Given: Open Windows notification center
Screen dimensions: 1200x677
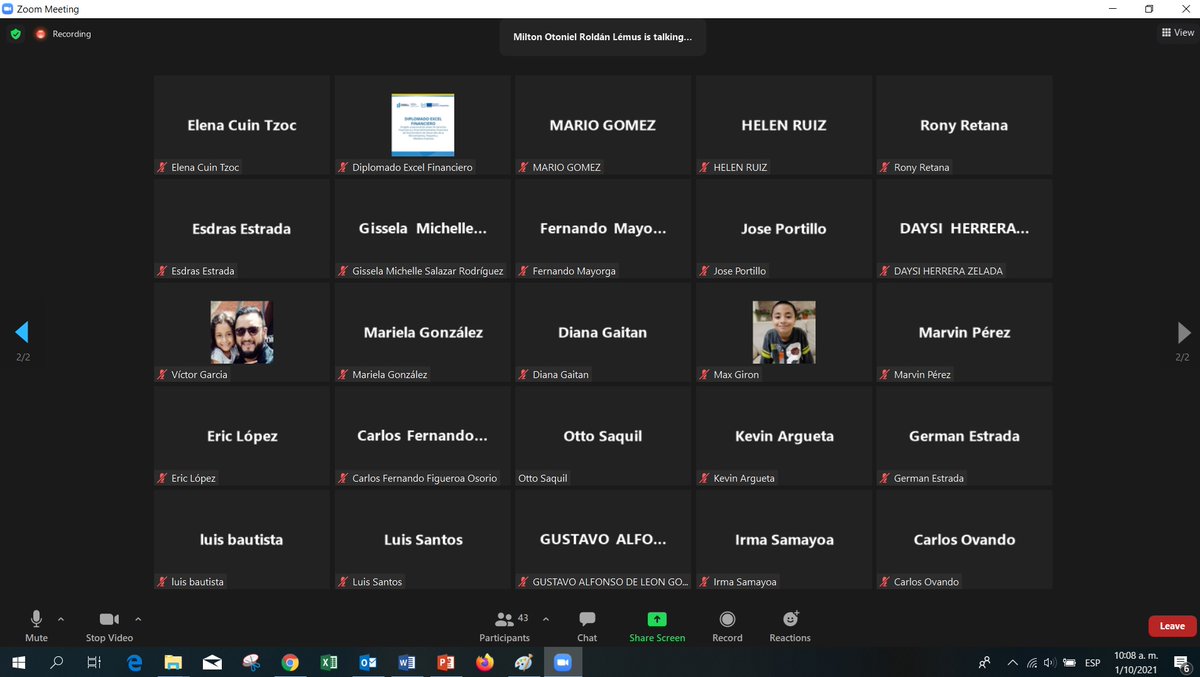Looking at the screenshot, I should [1180, 662].
